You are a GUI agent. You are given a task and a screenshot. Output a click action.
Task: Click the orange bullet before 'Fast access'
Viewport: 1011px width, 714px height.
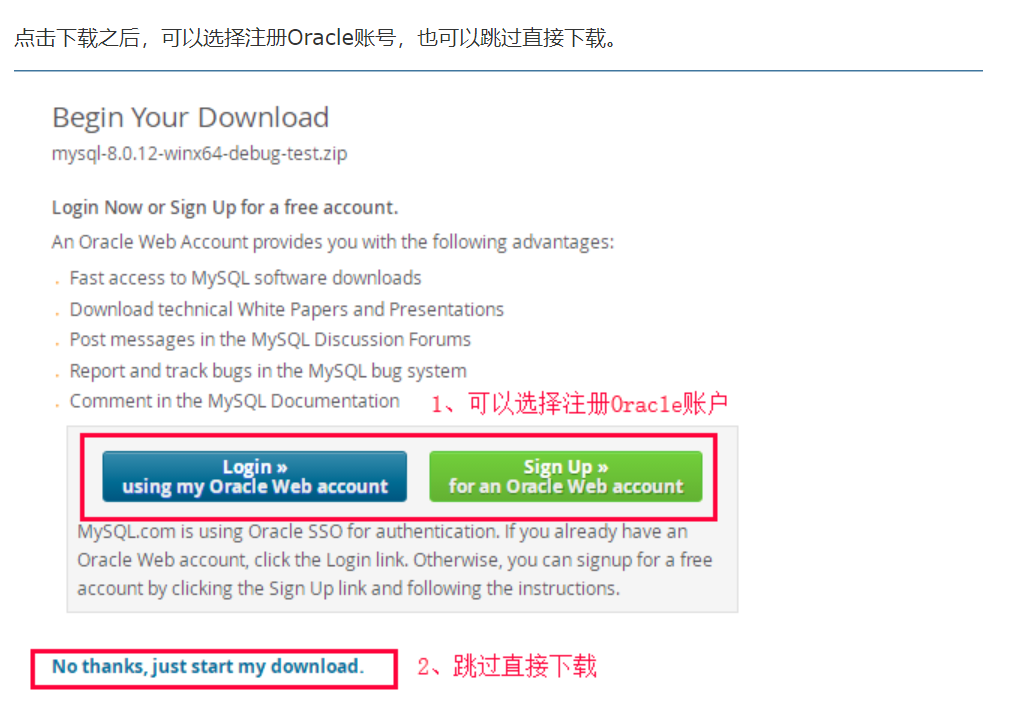pos(57,282)
